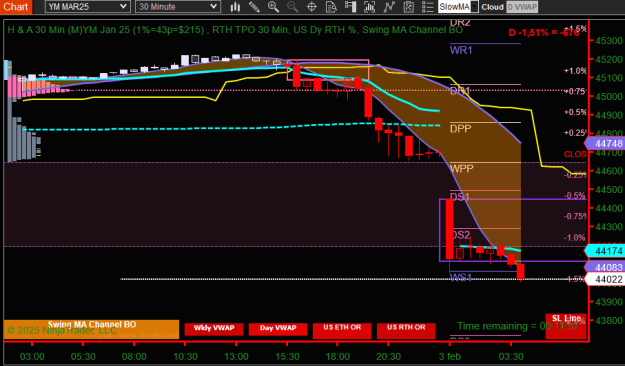625x366 pixels.
Task: Open the chart trader panel icon
Action: point(350,7)
